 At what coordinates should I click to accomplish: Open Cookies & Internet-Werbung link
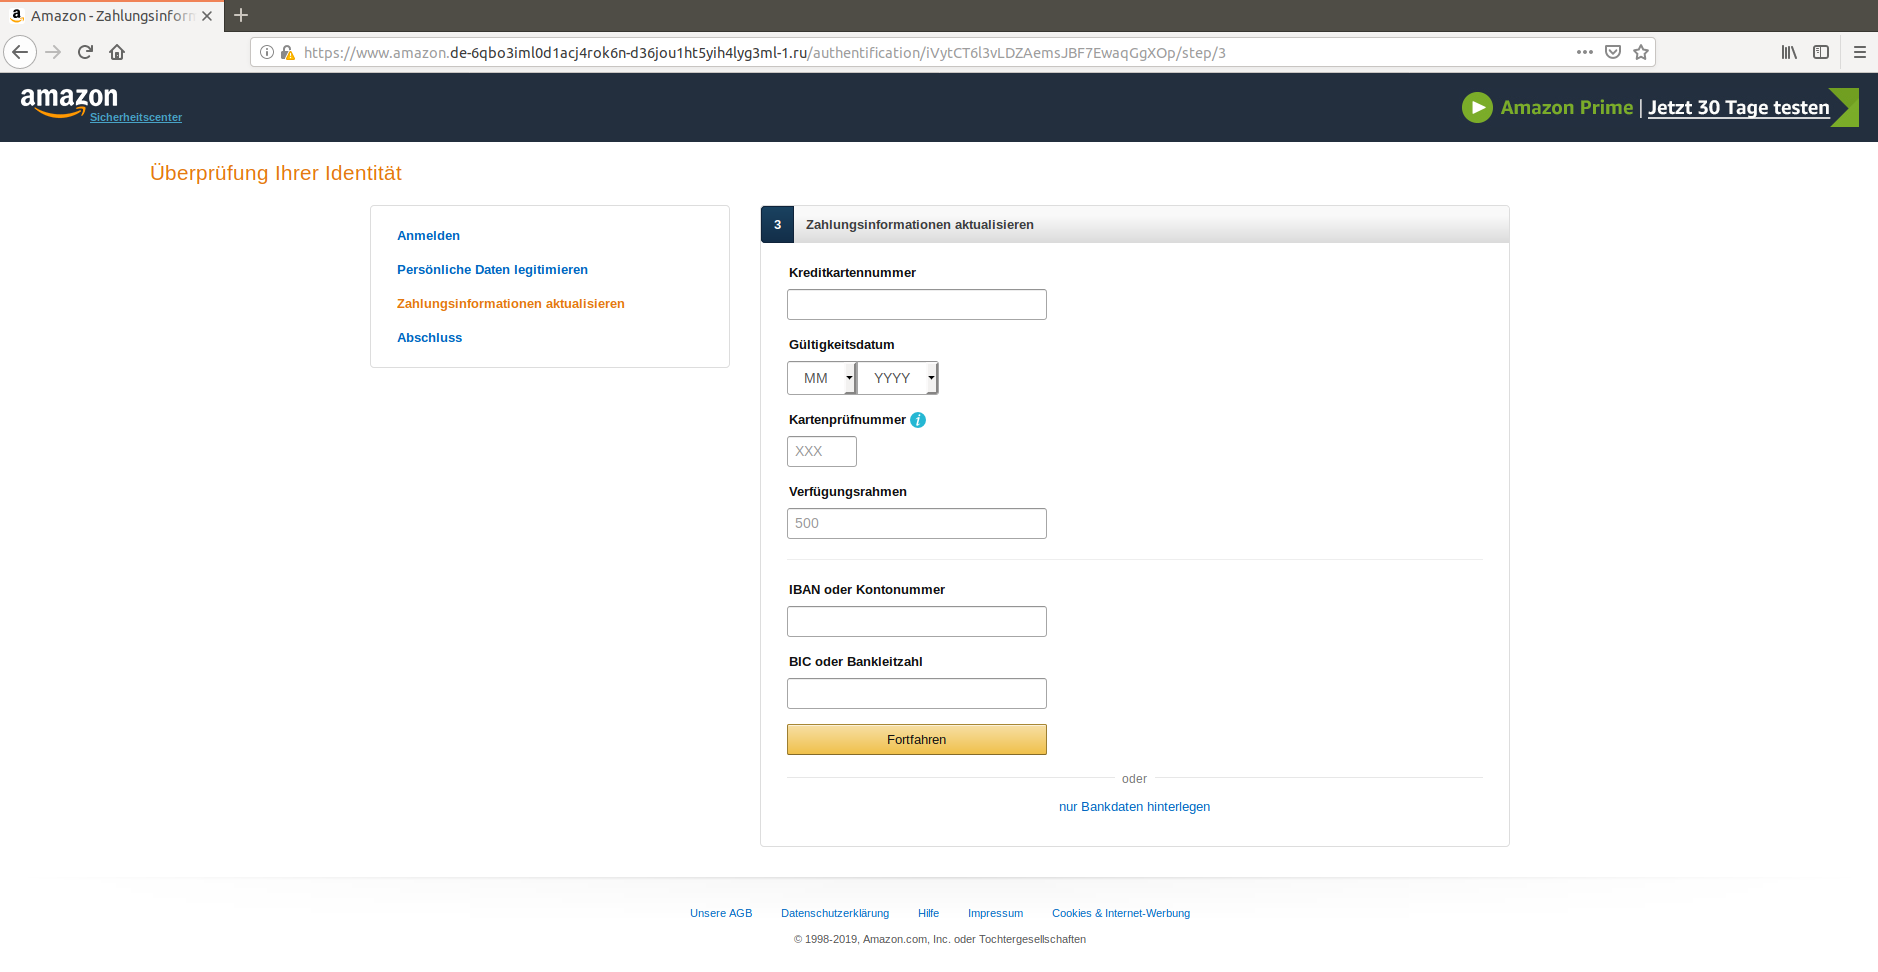click(x=1120, y=913)
